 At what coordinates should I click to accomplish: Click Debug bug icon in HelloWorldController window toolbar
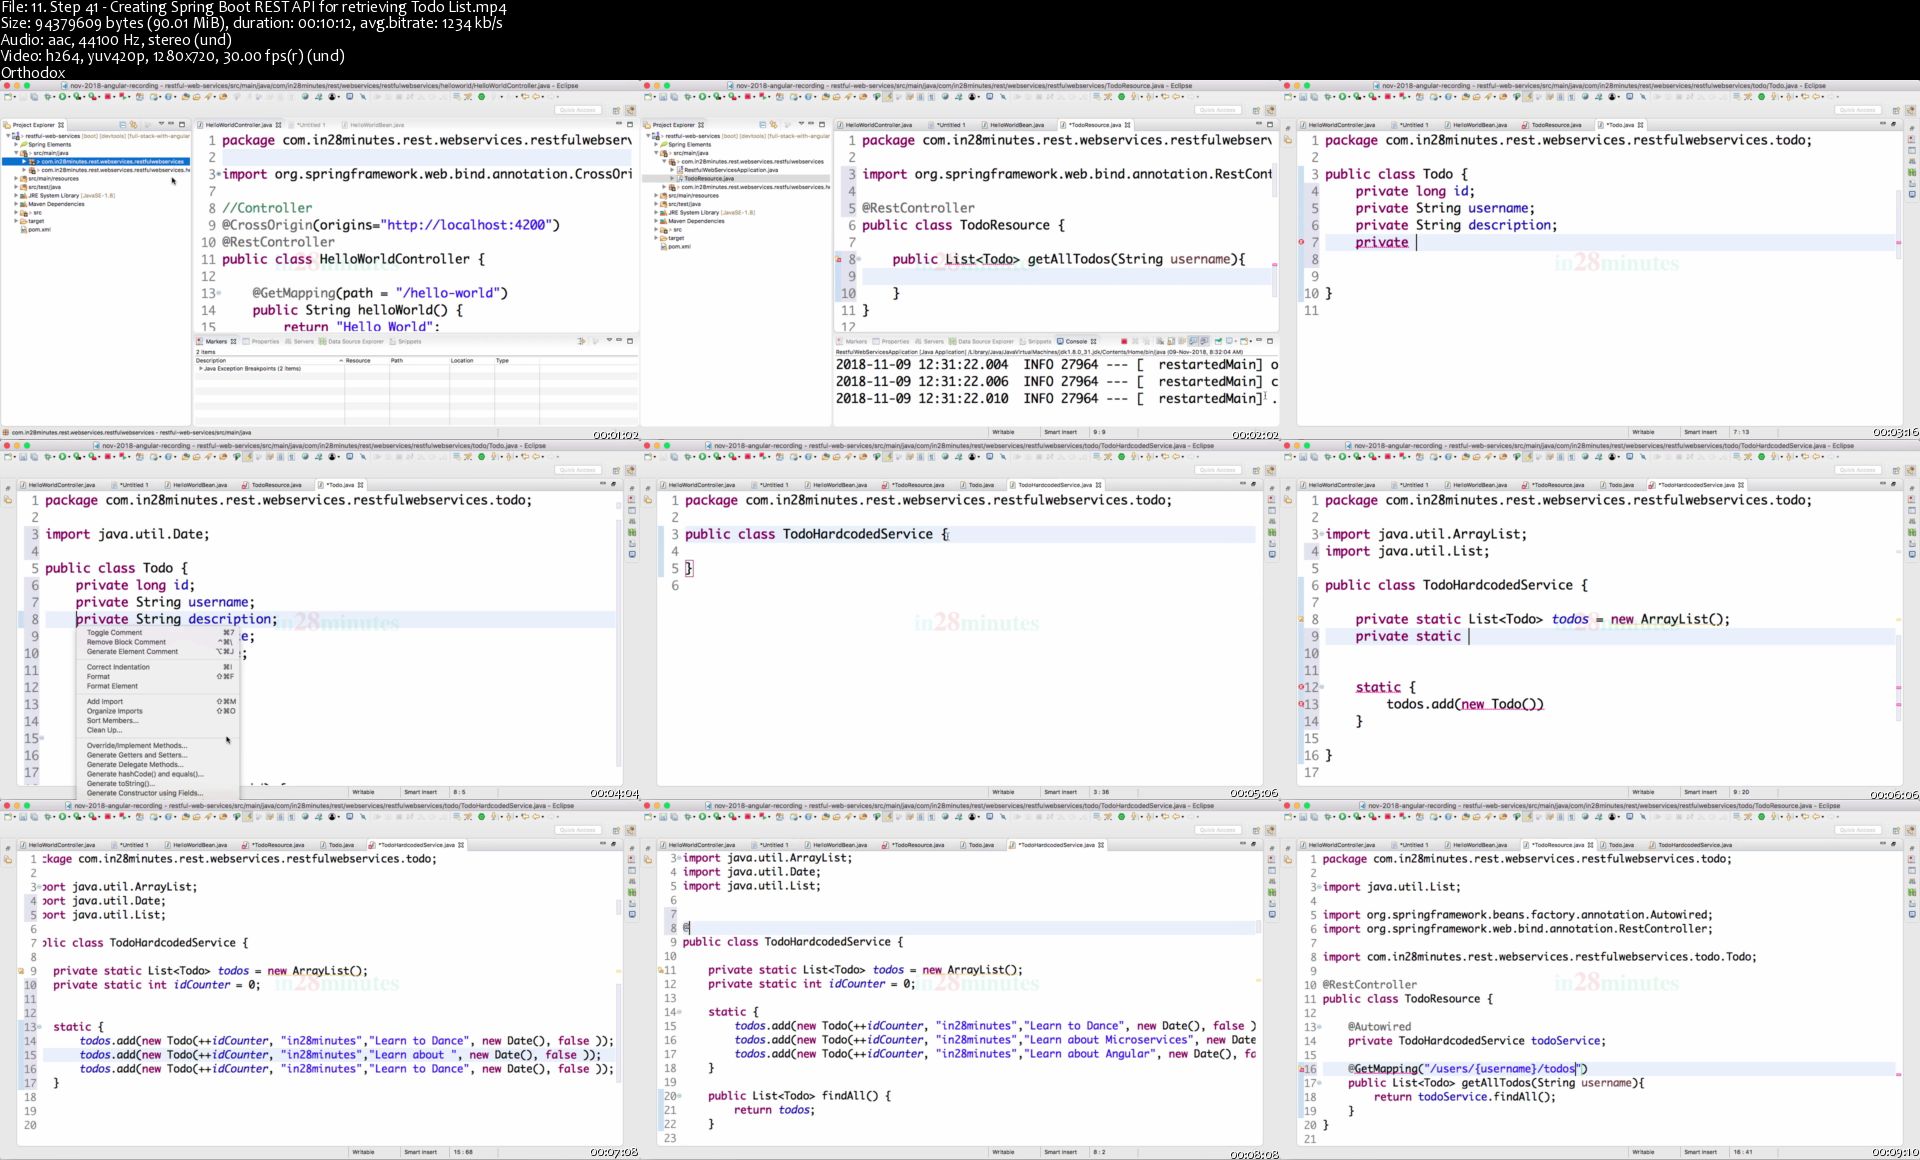(49, 97)
